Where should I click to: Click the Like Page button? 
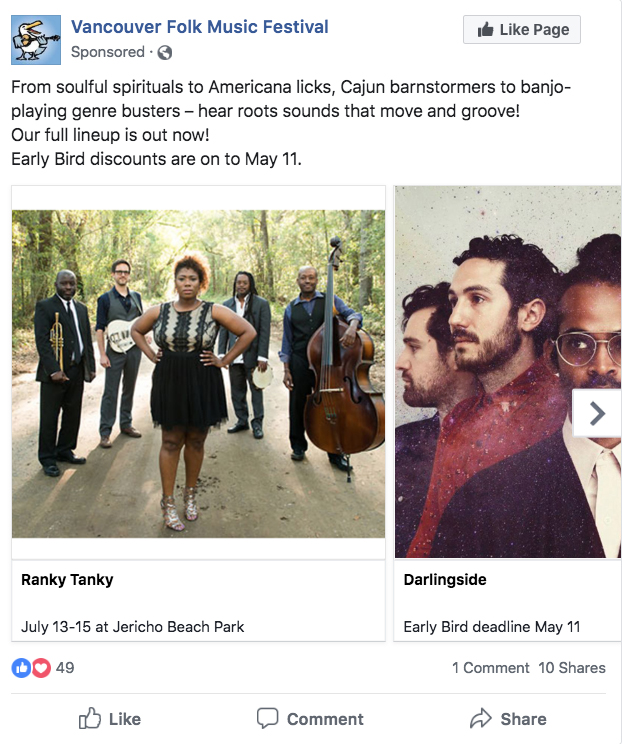522,29
